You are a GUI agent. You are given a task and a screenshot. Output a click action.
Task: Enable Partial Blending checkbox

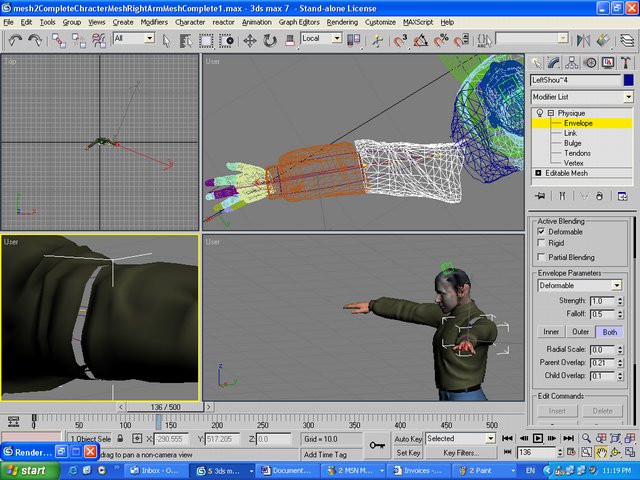click(x=542, y=257)
